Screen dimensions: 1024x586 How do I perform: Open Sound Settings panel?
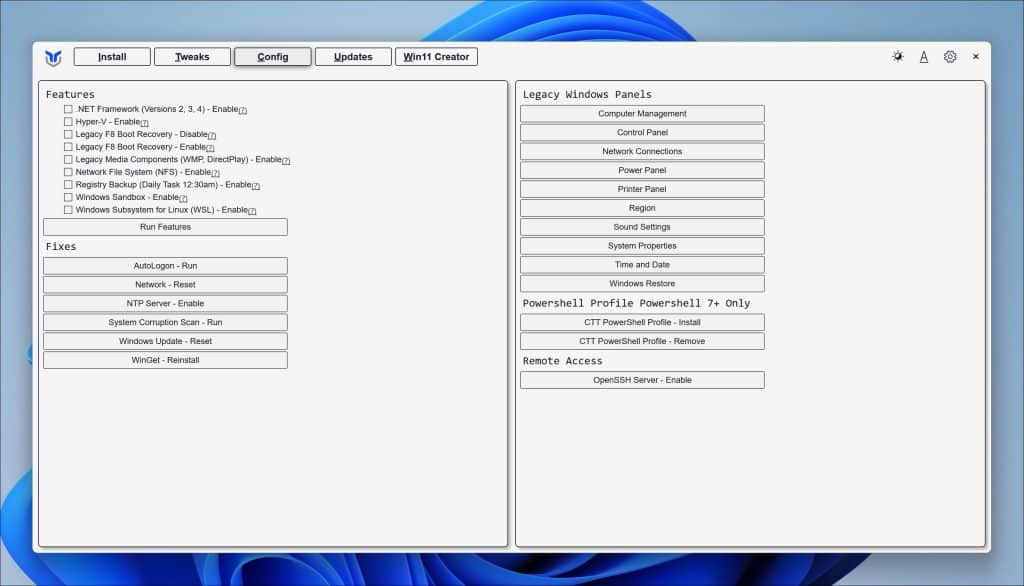point(642,227)
